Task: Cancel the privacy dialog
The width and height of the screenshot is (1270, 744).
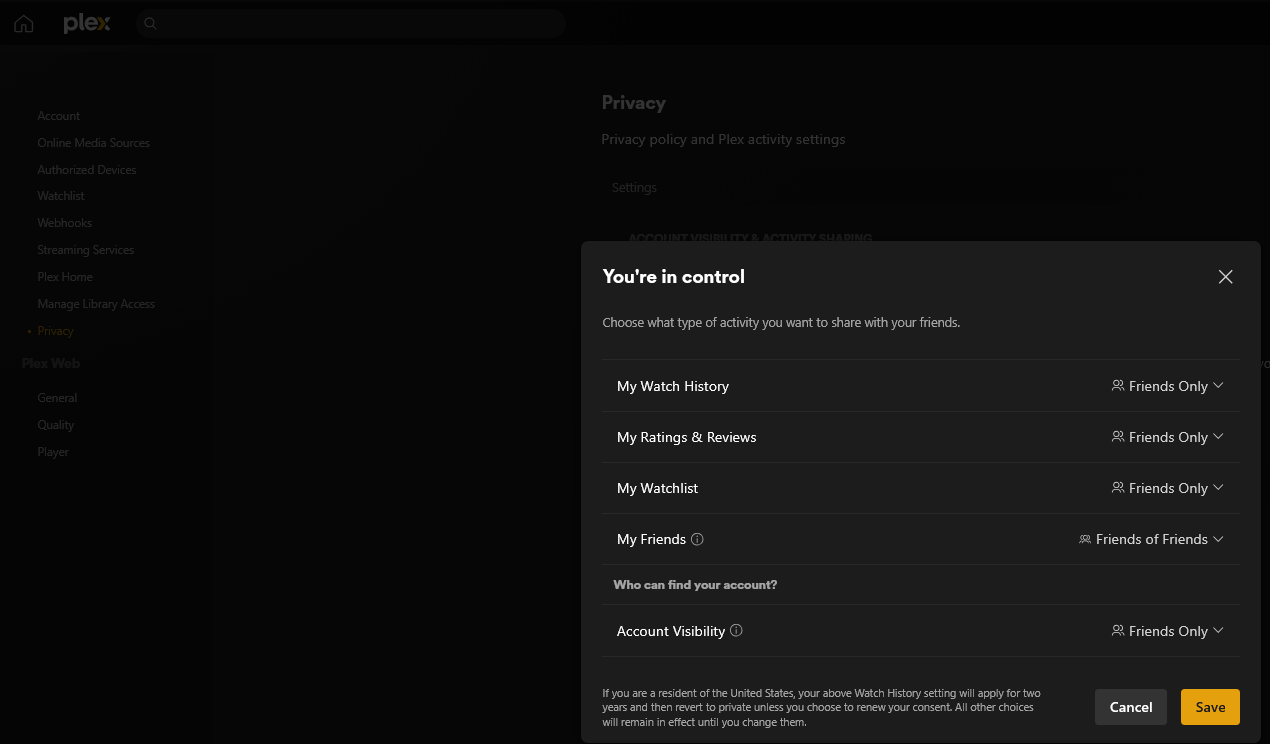Action: point(1130,707)
